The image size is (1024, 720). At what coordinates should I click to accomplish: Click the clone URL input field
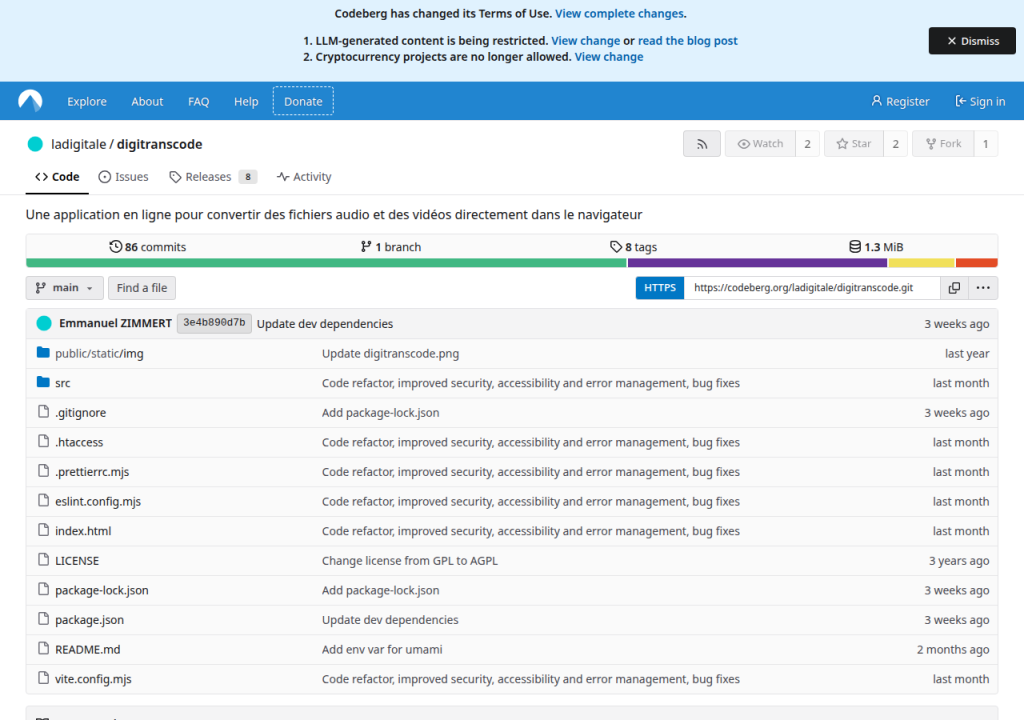pos(812,287)
